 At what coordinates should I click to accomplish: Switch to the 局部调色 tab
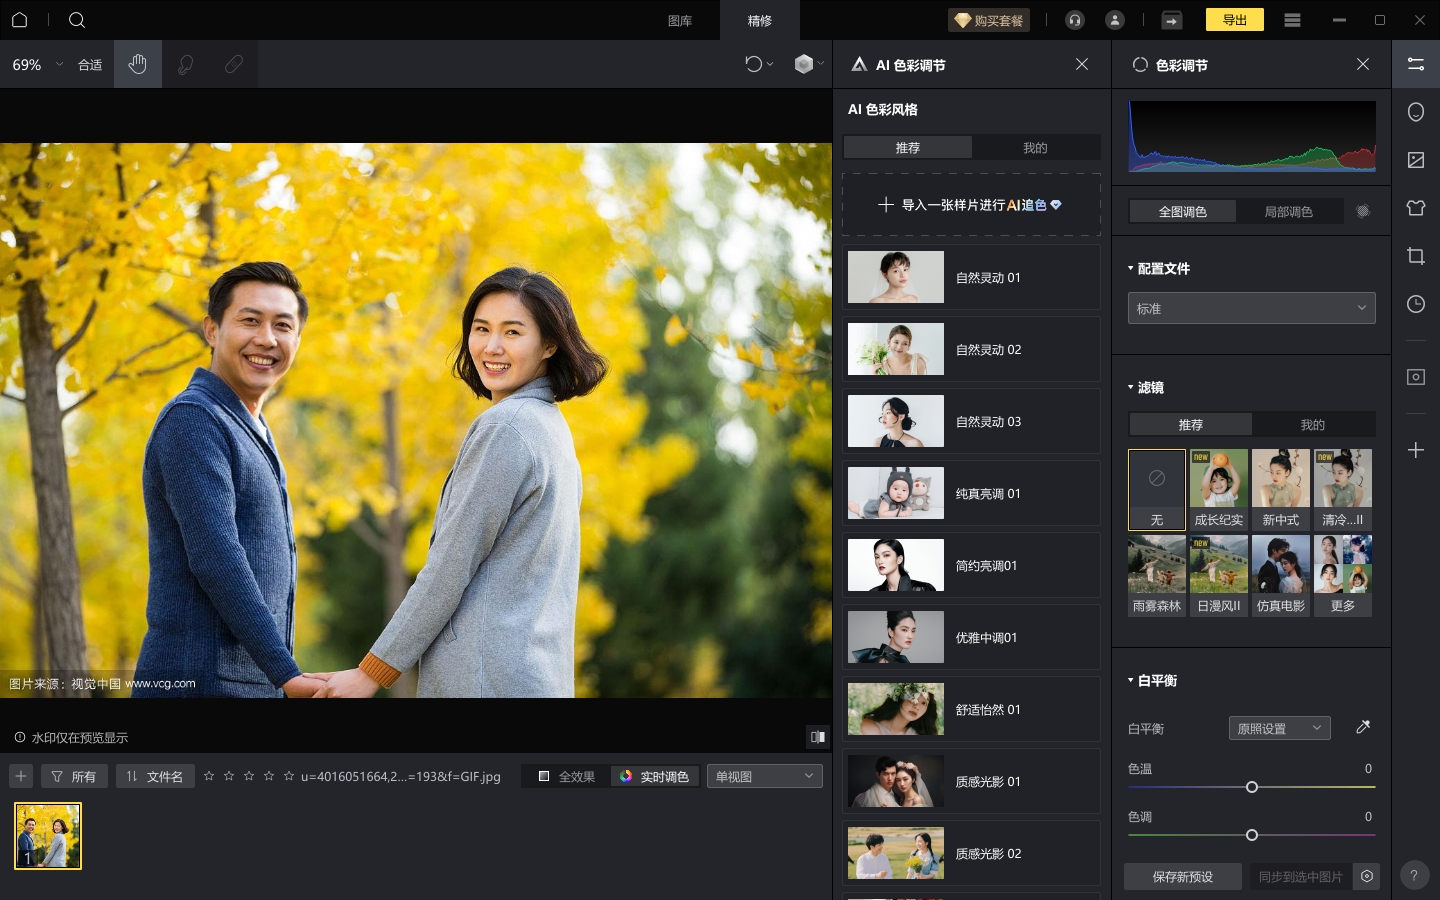tap(1290, 211)
